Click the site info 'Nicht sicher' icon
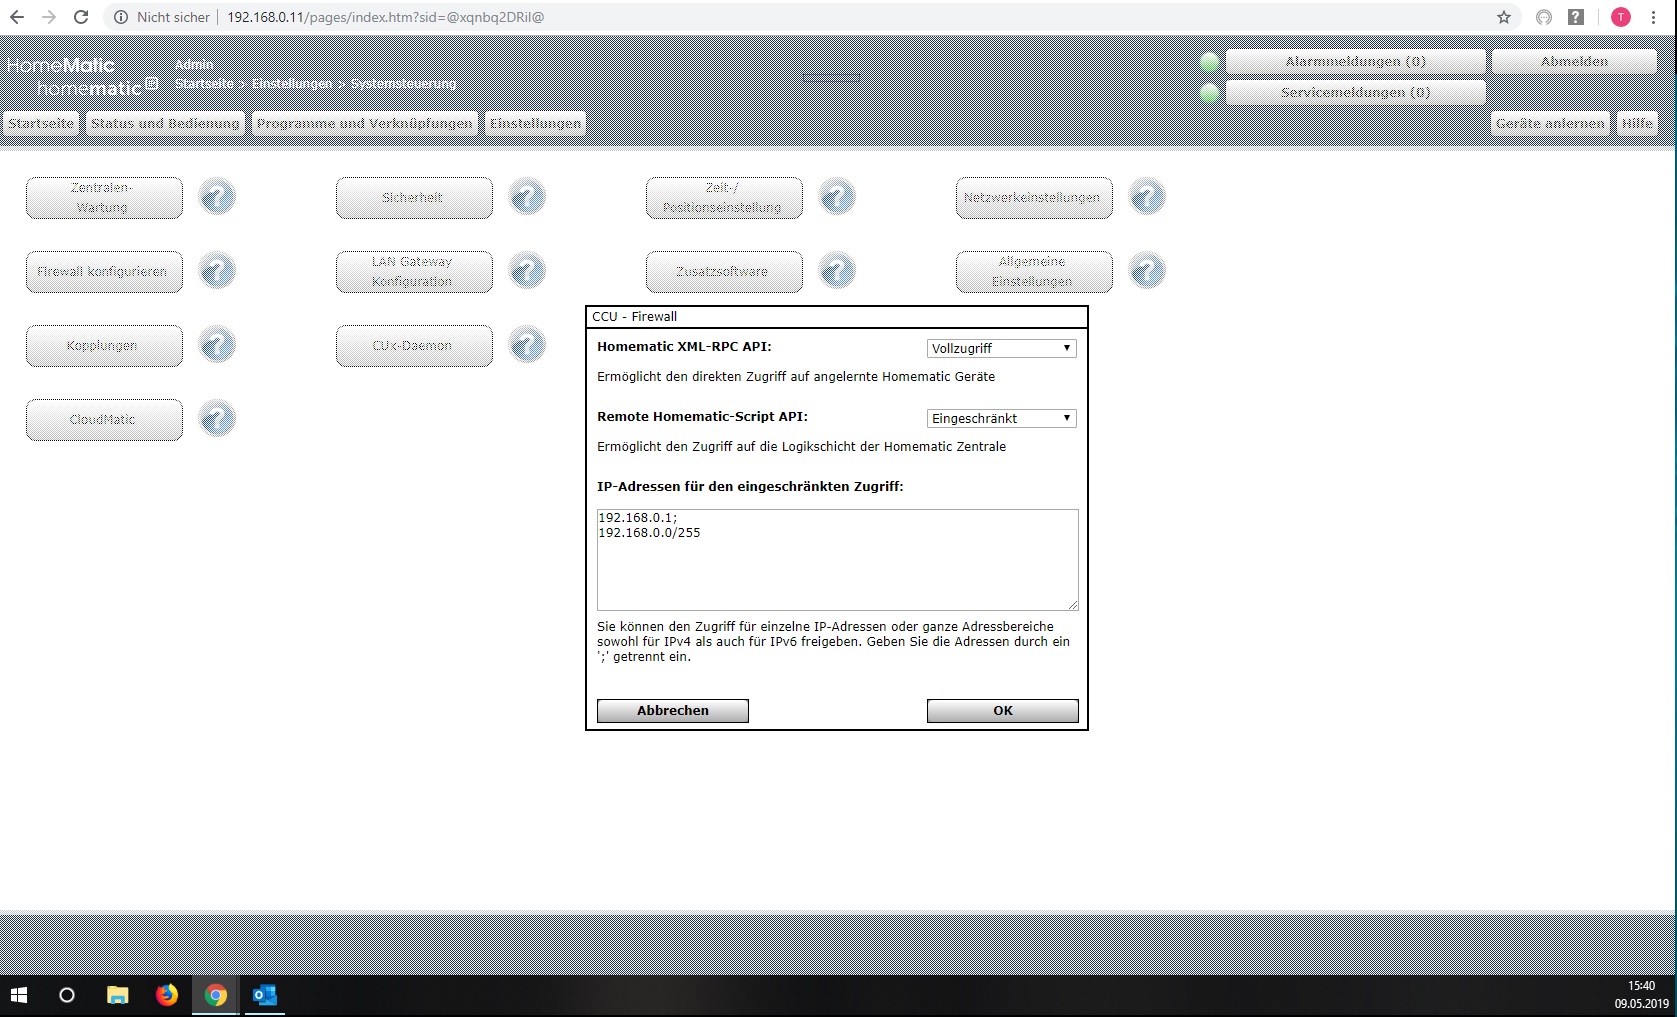 121,17
